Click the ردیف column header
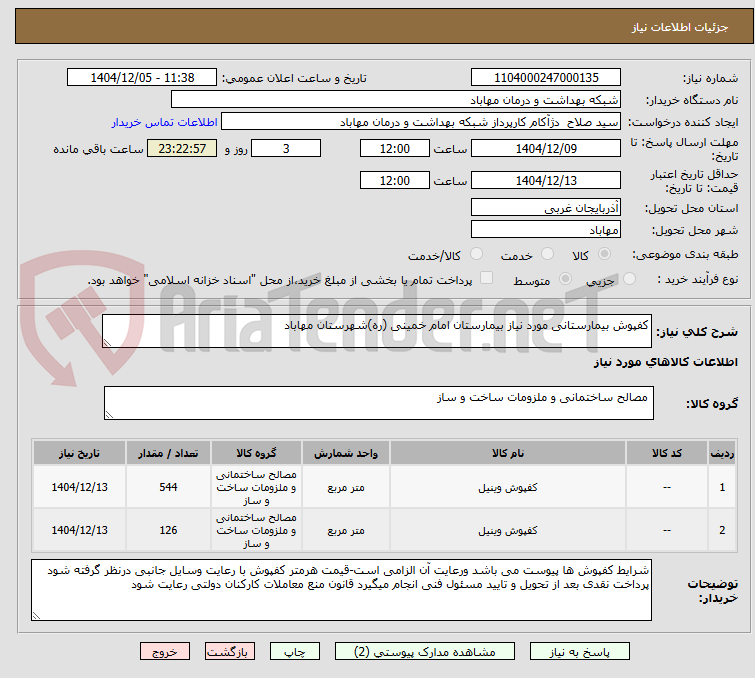Screen dimensions: 755x678 click(x=722, y=453)
